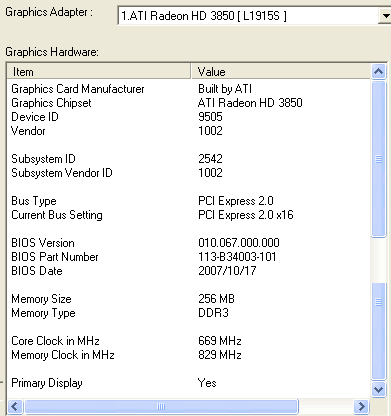
Task: Select the Device ID row
Action: (188, 117)
